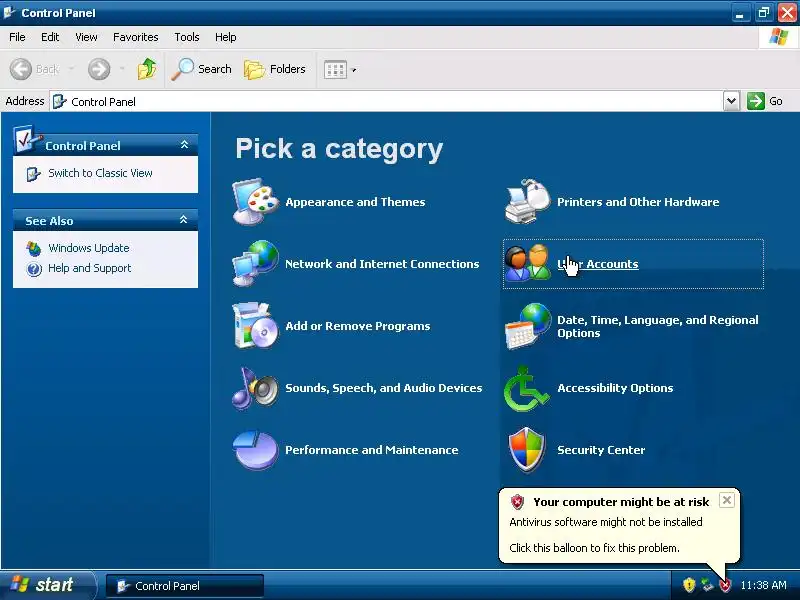
Task: Open the Search toolbar button
Action: [202, 69]
